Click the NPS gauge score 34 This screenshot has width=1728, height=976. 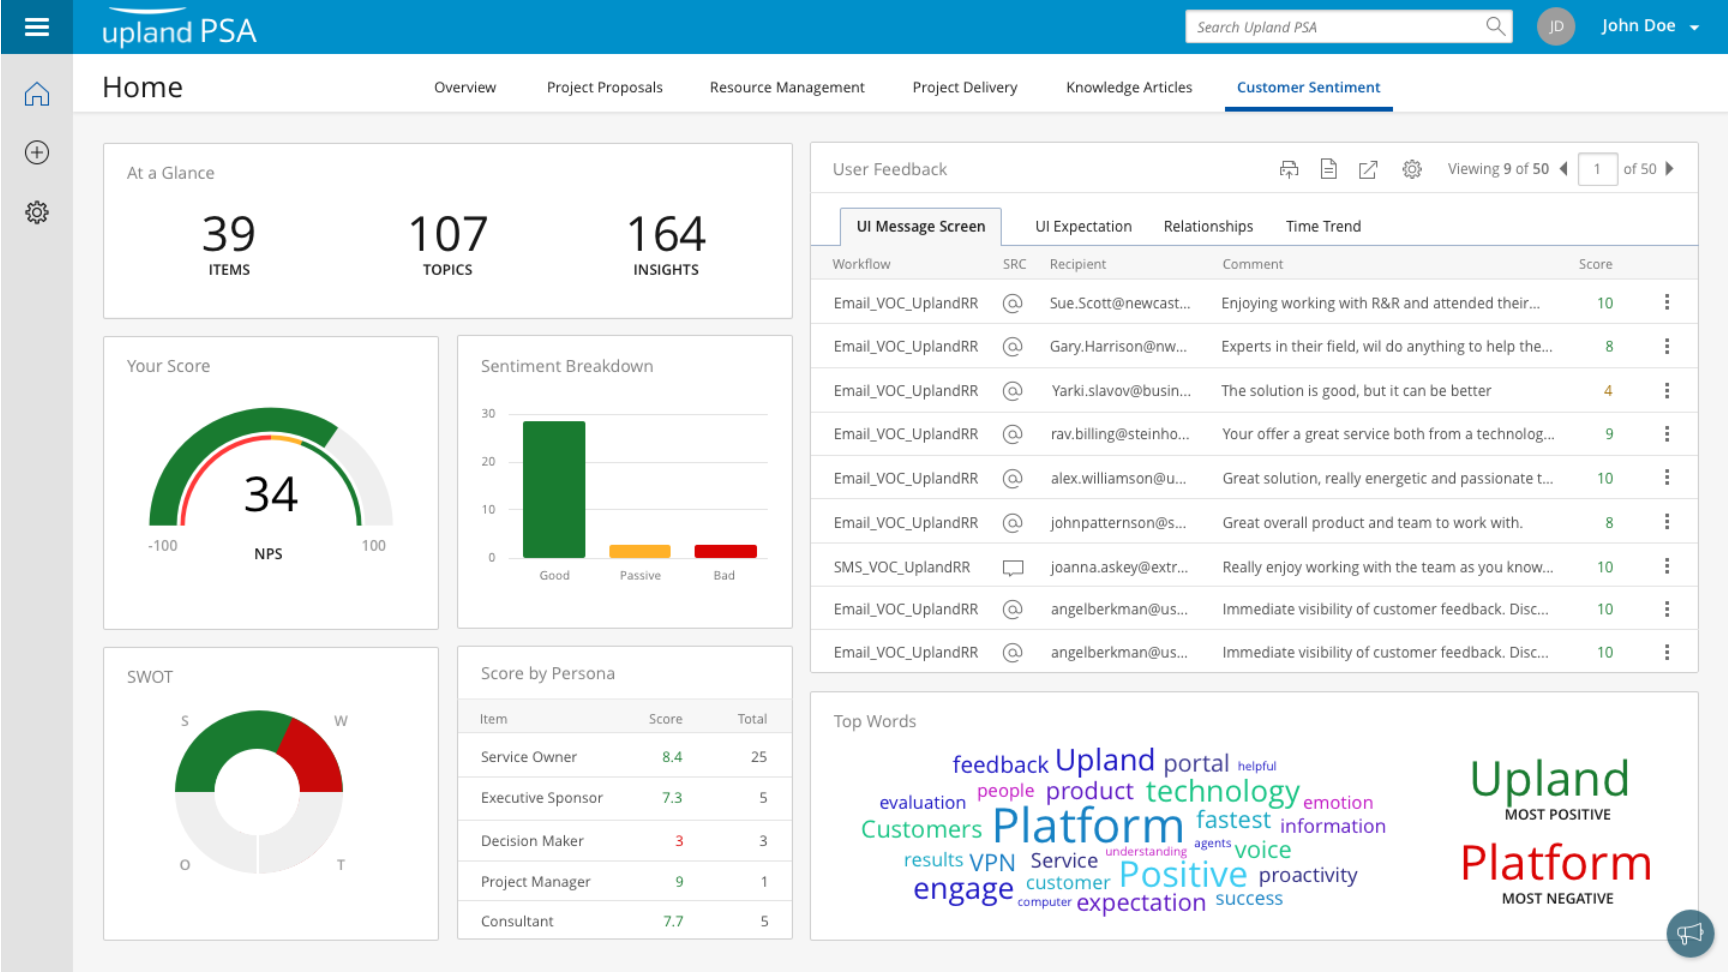pyautogui.click(x=271, y=494)
